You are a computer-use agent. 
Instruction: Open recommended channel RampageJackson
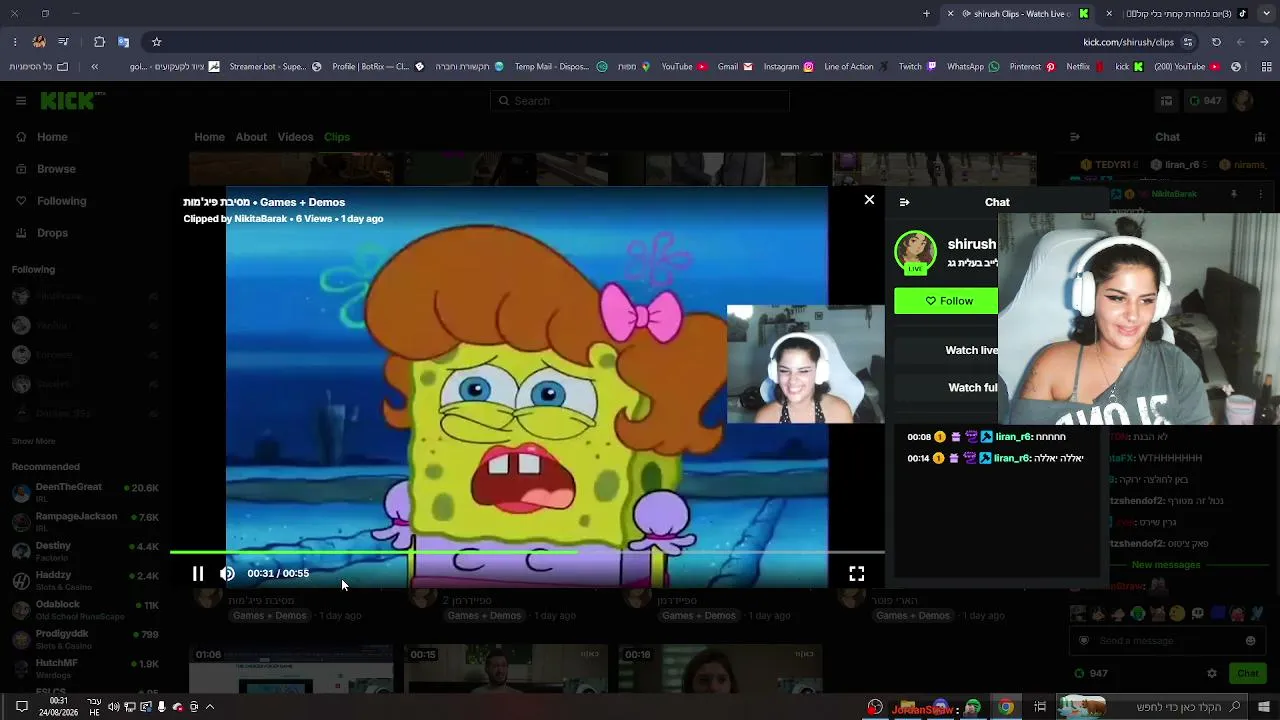85,521
